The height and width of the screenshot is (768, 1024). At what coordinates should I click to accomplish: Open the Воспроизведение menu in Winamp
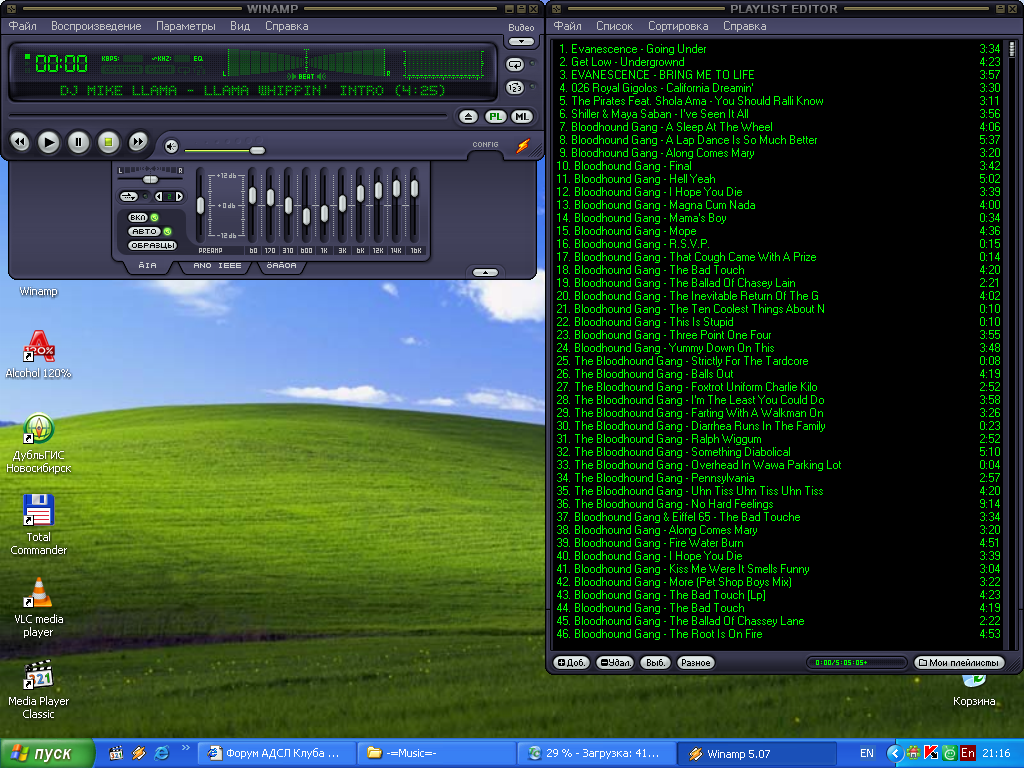coord(96,26)
